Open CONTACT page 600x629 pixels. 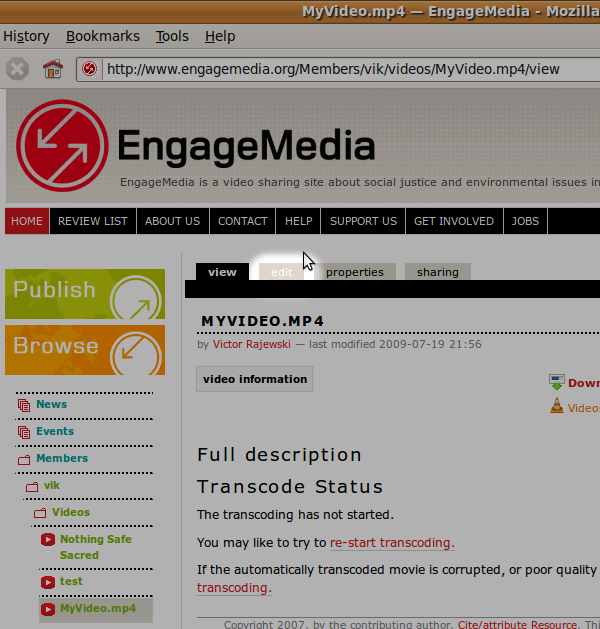tap(243, 221)
